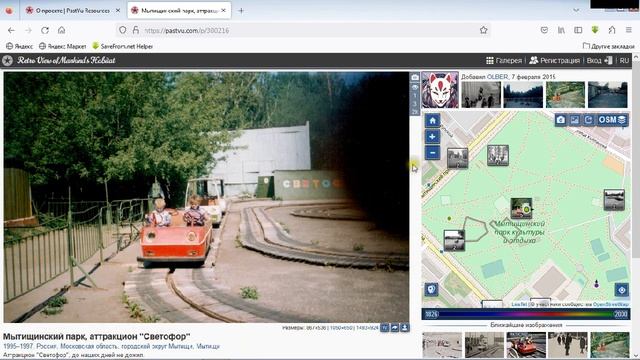Click 'Retro View of Mankind's Habitat' title
This screenshot has width=640, height=360.
click(66, 60)
